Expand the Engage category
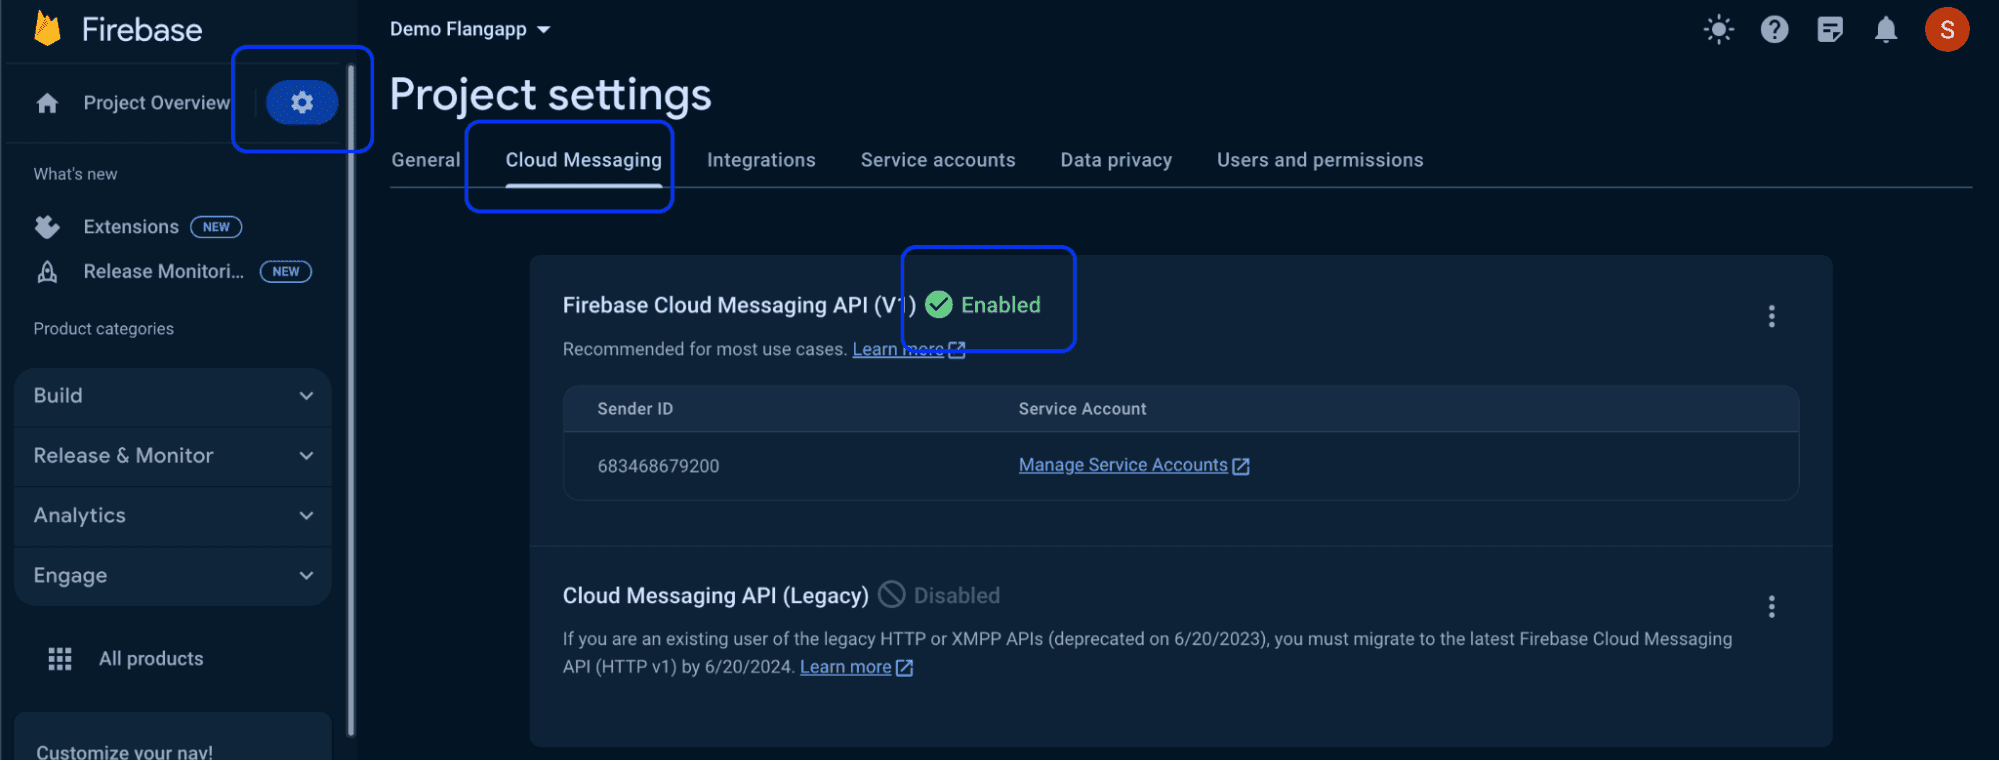Image resolution: width=1999 pixels, height=761 pixels. tap(173, 576)
